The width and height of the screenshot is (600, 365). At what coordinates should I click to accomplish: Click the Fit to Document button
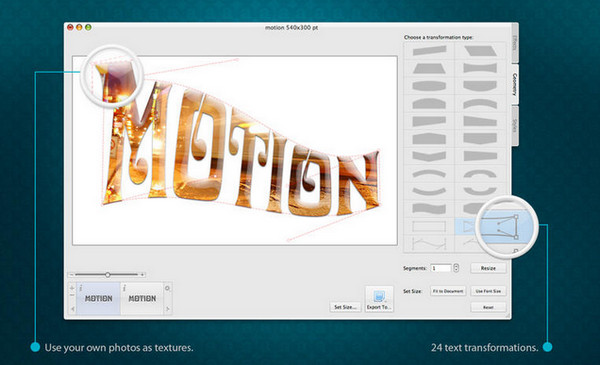[x=448, y=291]
